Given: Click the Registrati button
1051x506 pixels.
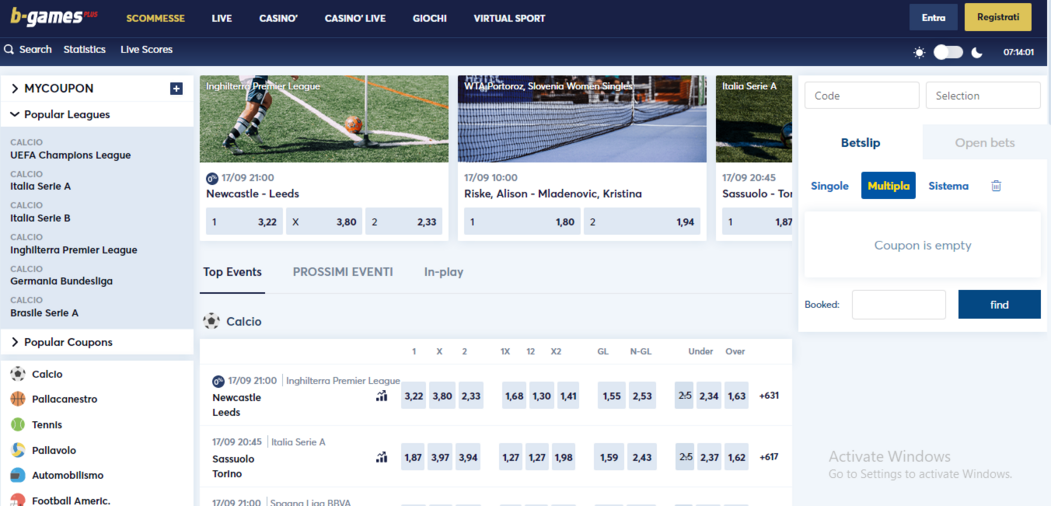Looking at the screenshot, I should 997,18.
